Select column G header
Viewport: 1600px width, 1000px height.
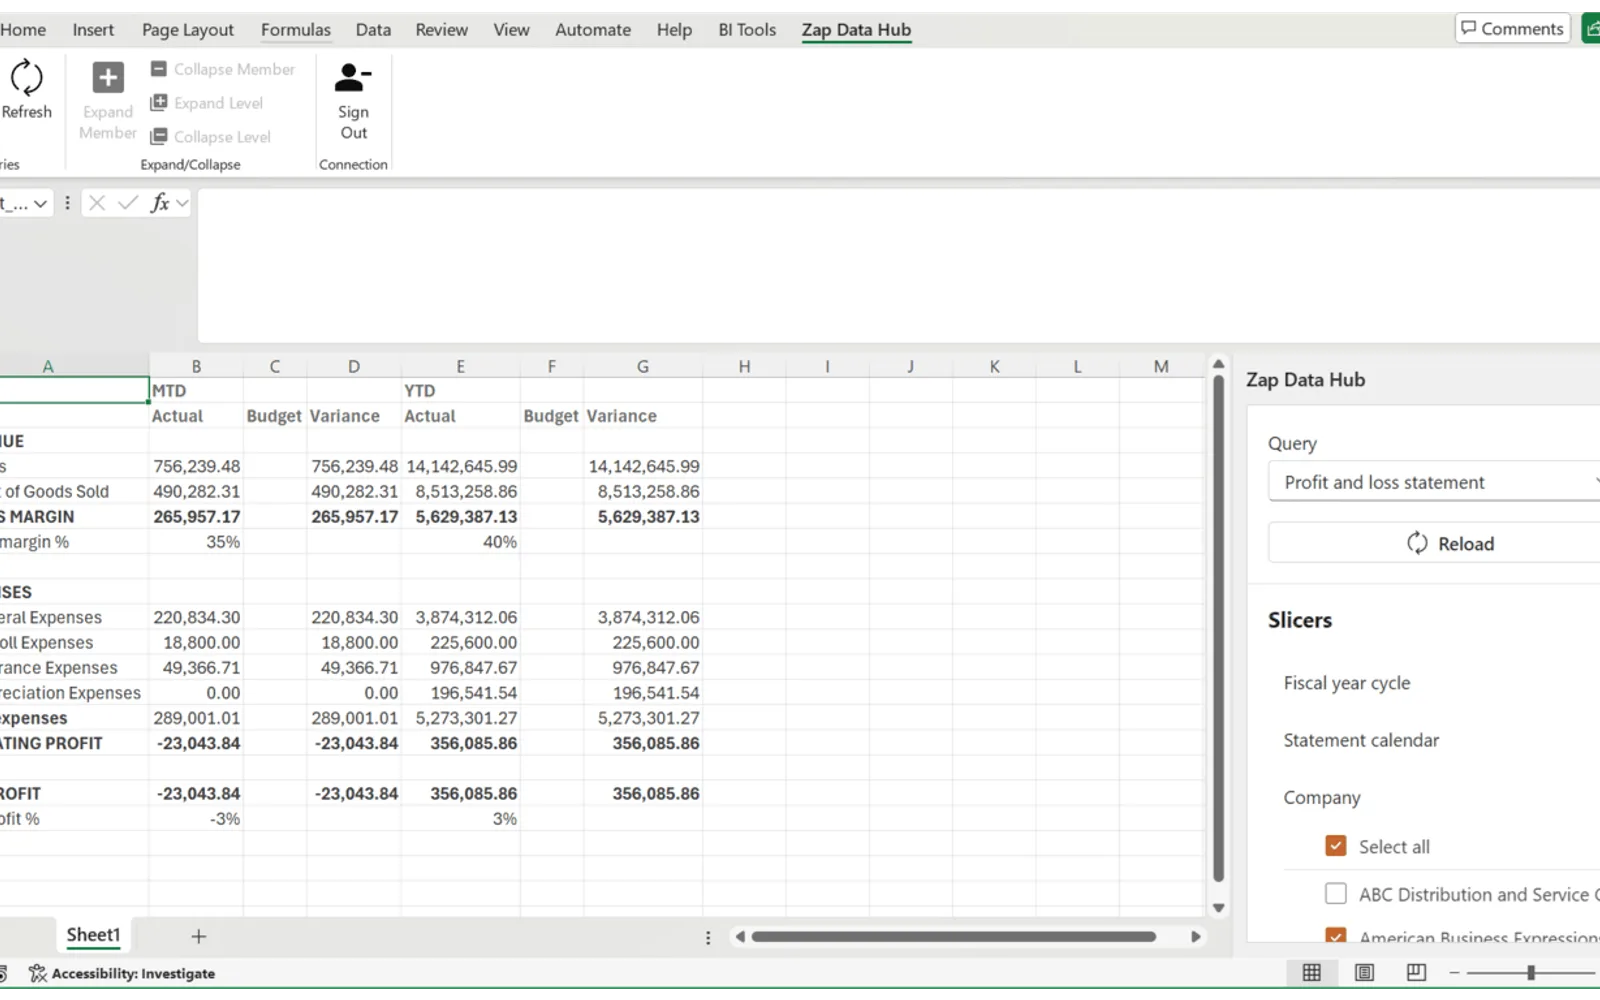(x=643, y=366)
